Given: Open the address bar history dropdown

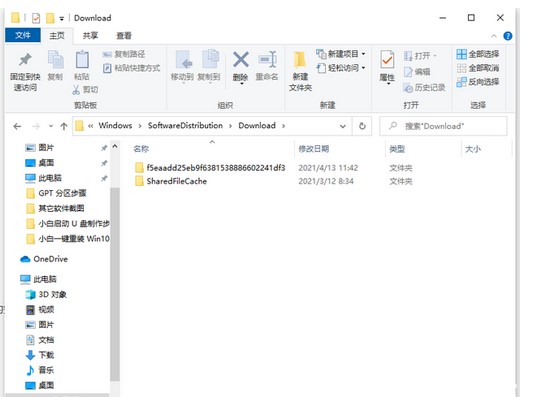Looking at the screenshot, I should click(343, 126).
